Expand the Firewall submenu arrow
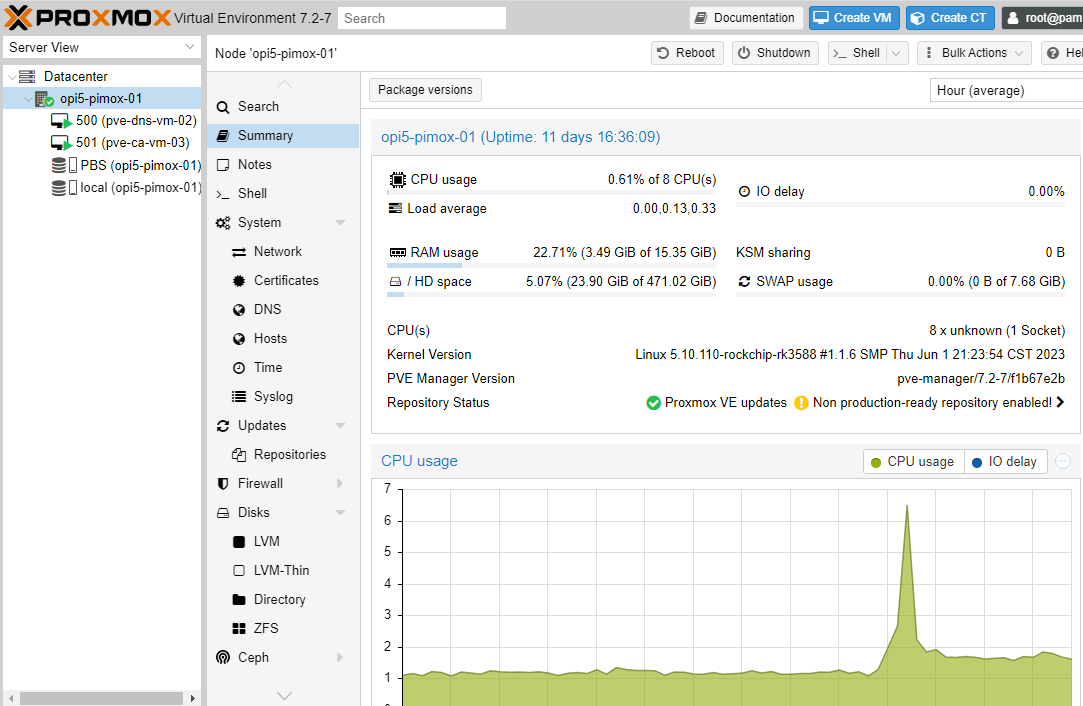The height and width of the screenshot is (706, 1083). pyautogui.click(x=340, y=484)
